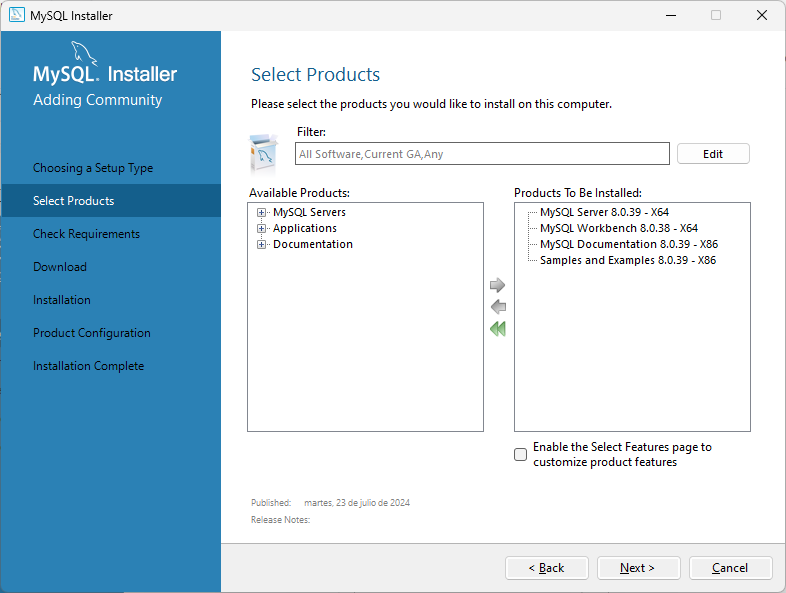Close the MySQL Installer window
786x593 pixels.
(x=761, y=15)
